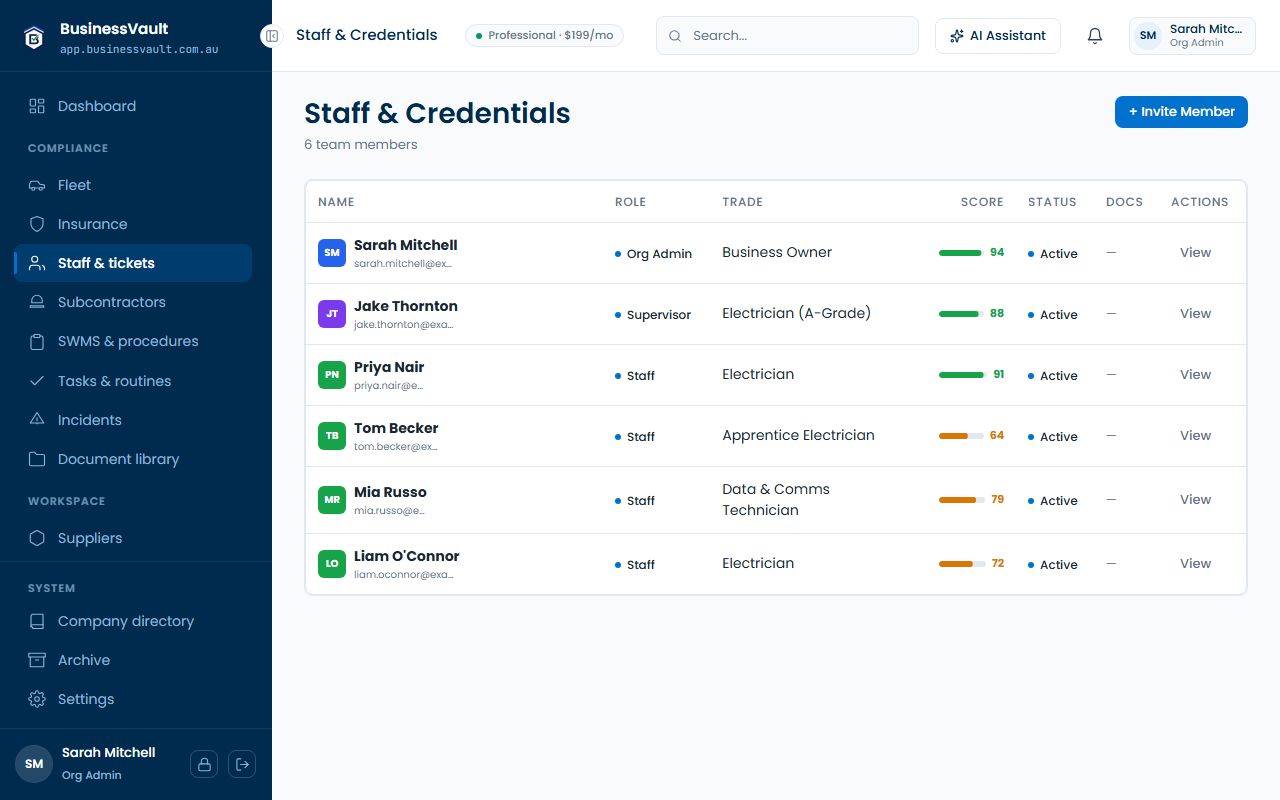1280x800 pixels.
Task: Click the BusinessVault shield logo
Action: pos(35,37)
